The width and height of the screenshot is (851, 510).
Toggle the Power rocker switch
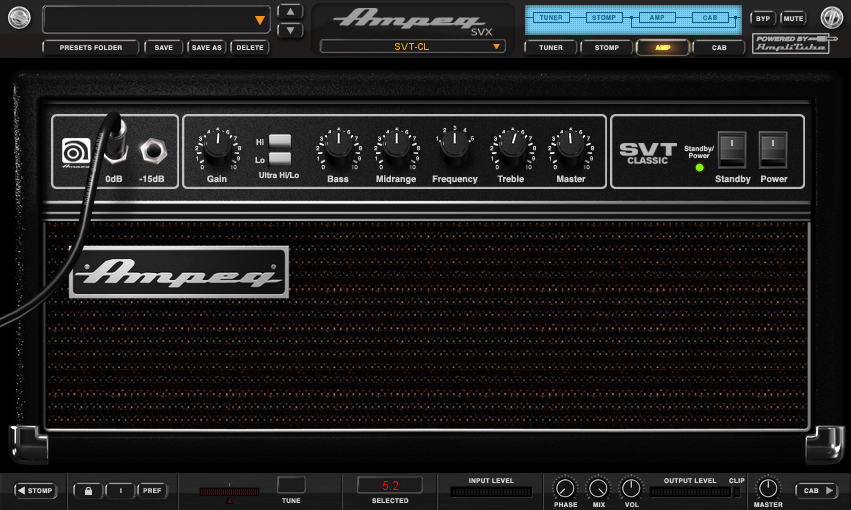(773, 150)
